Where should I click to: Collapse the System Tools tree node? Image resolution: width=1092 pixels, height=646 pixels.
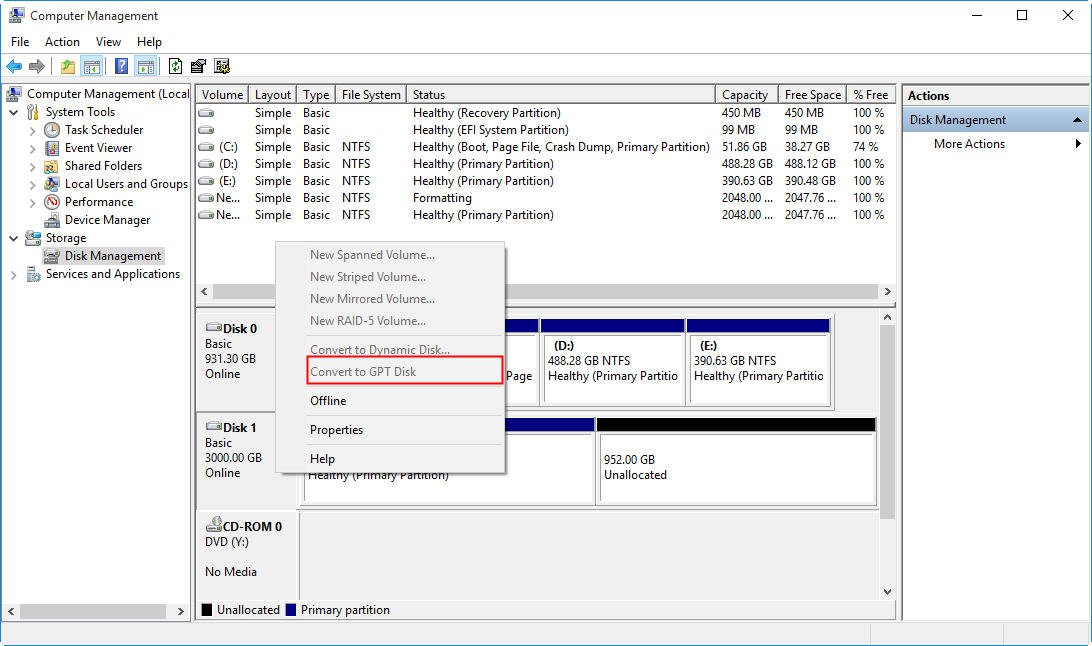pos(13,112)
